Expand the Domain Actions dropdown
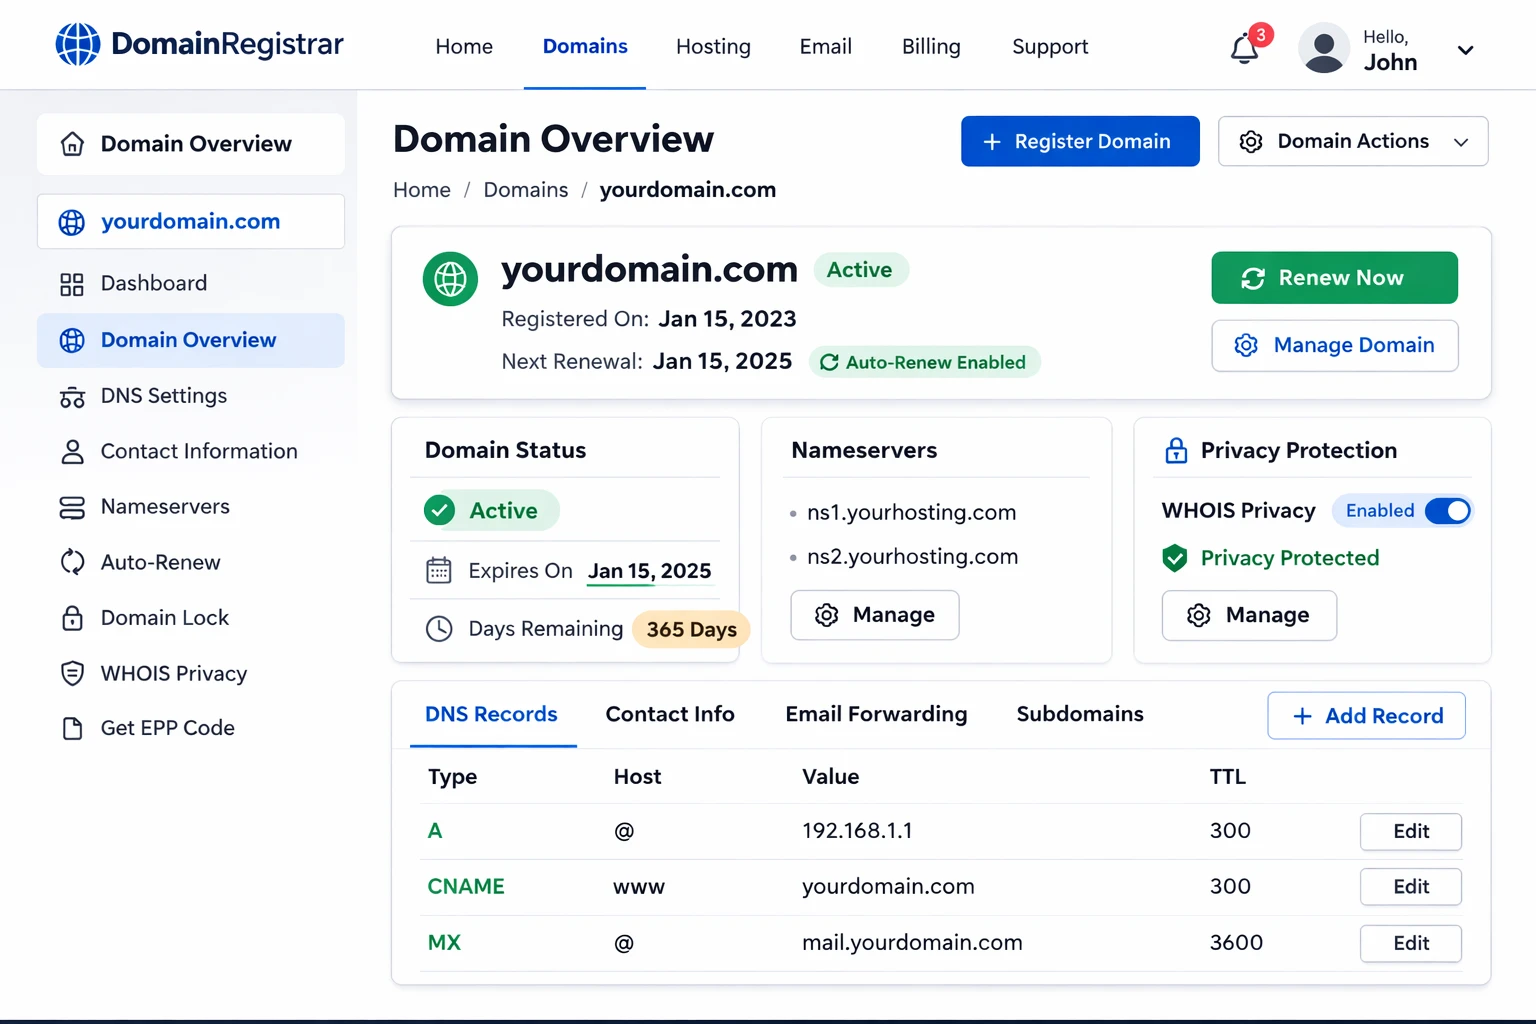Image resolution: width=1536 pixels, height=1024 pixels. pos(1352,141)
